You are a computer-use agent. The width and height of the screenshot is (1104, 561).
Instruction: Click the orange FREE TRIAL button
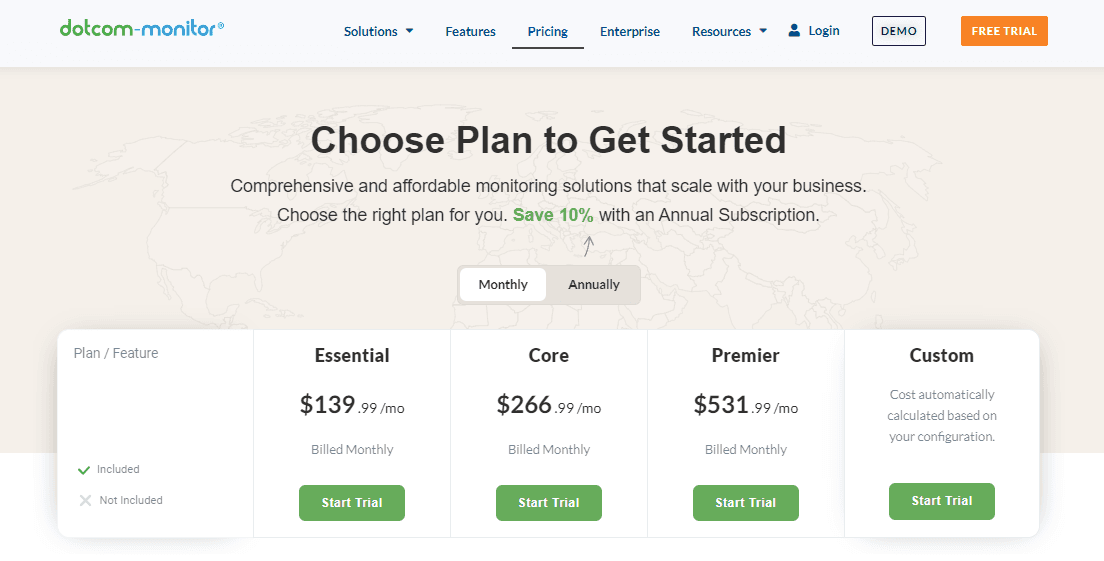pyautogui.click(x=1004, y=31)
